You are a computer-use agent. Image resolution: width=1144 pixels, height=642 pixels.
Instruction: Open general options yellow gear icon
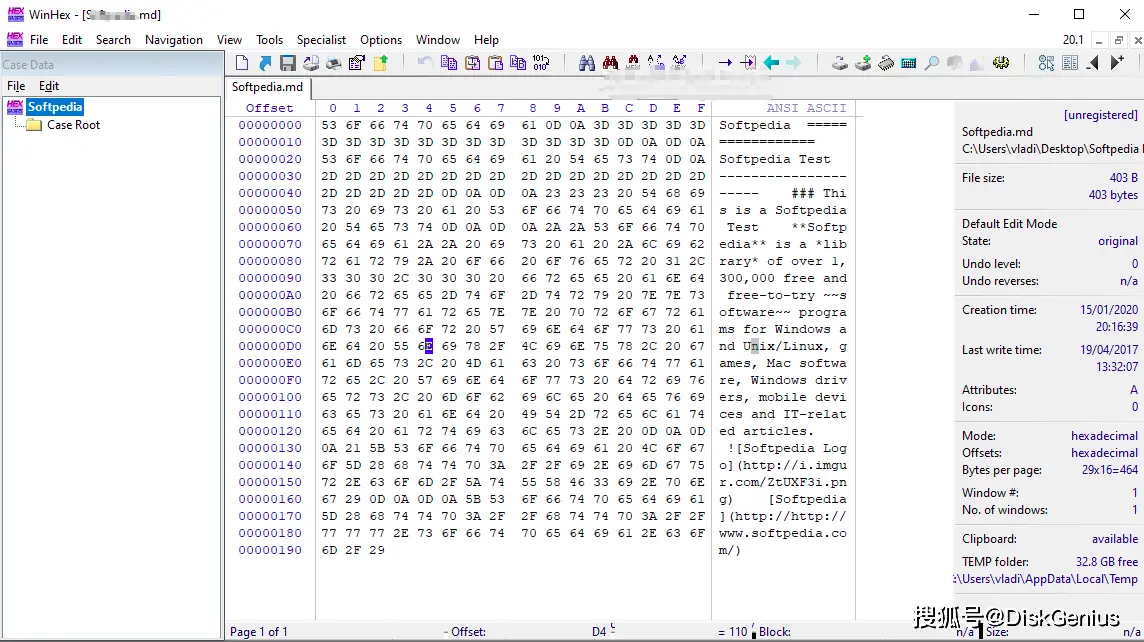point(1001,63)
